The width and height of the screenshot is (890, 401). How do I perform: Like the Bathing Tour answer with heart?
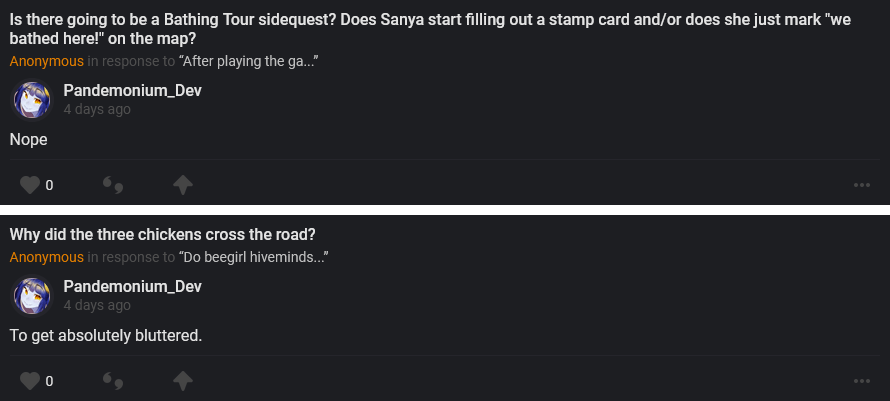[x=29, y=185]
